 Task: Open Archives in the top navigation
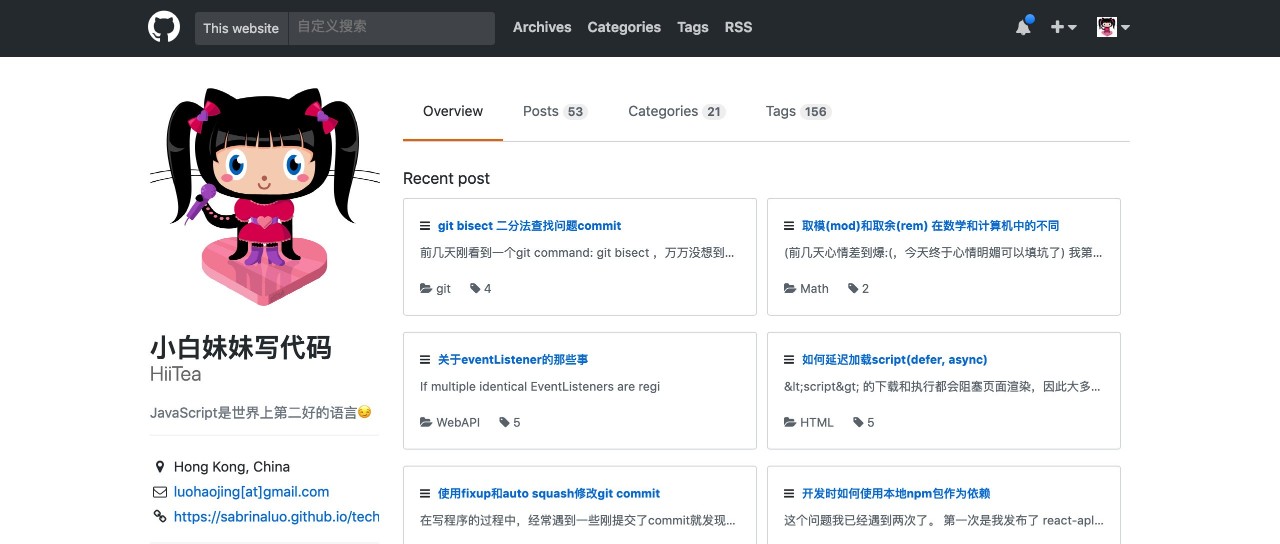coord(542,27)
